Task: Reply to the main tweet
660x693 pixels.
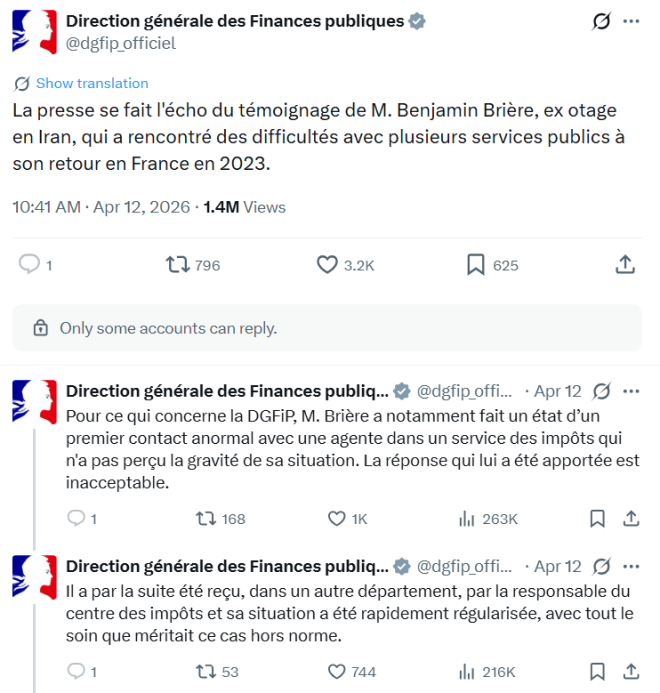Action: 30,265
